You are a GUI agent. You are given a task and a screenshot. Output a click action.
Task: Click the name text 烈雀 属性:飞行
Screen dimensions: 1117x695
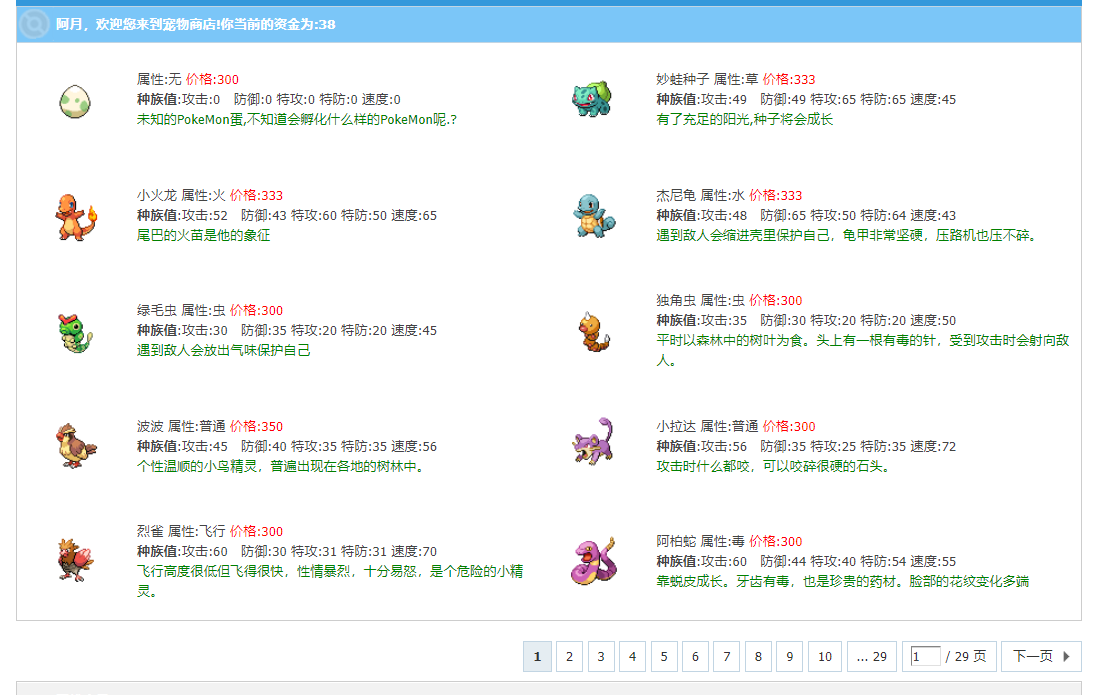181,531
